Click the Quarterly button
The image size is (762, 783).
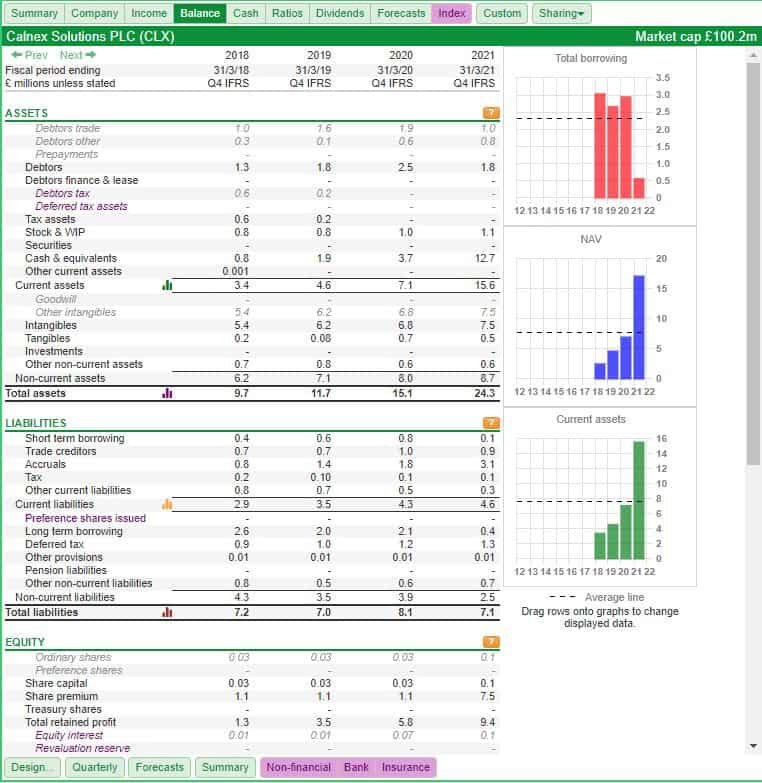[x=94, y=767]
